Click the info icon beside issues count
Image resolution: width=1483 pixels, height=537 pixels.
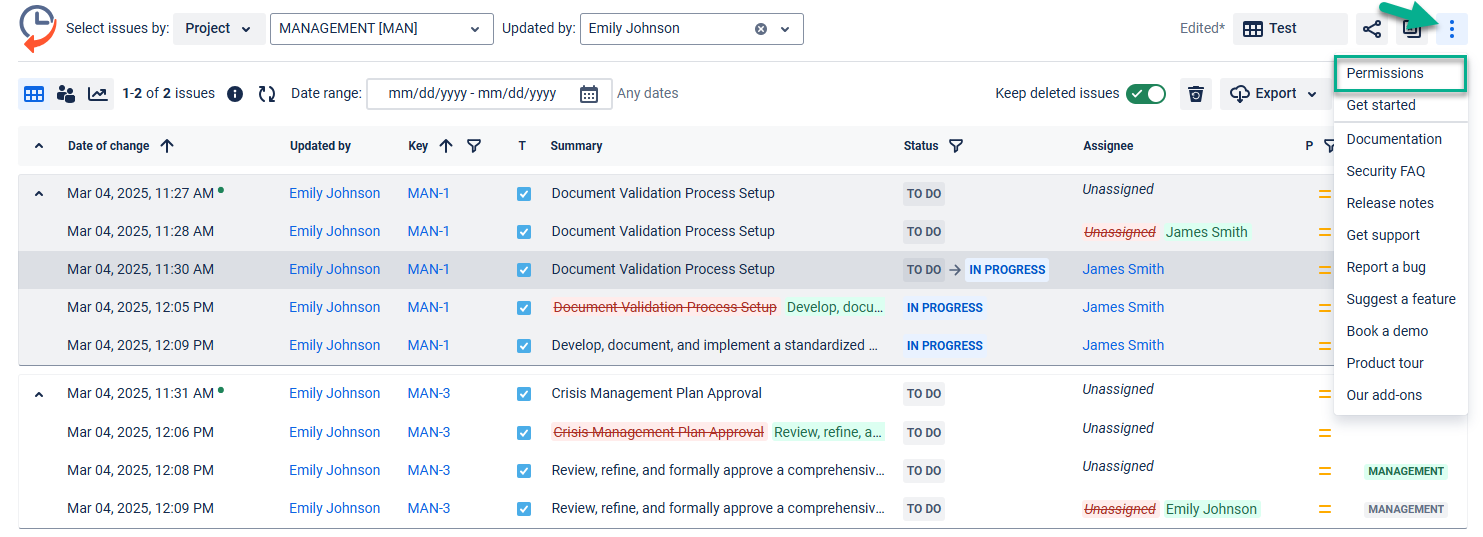point(235,94)
